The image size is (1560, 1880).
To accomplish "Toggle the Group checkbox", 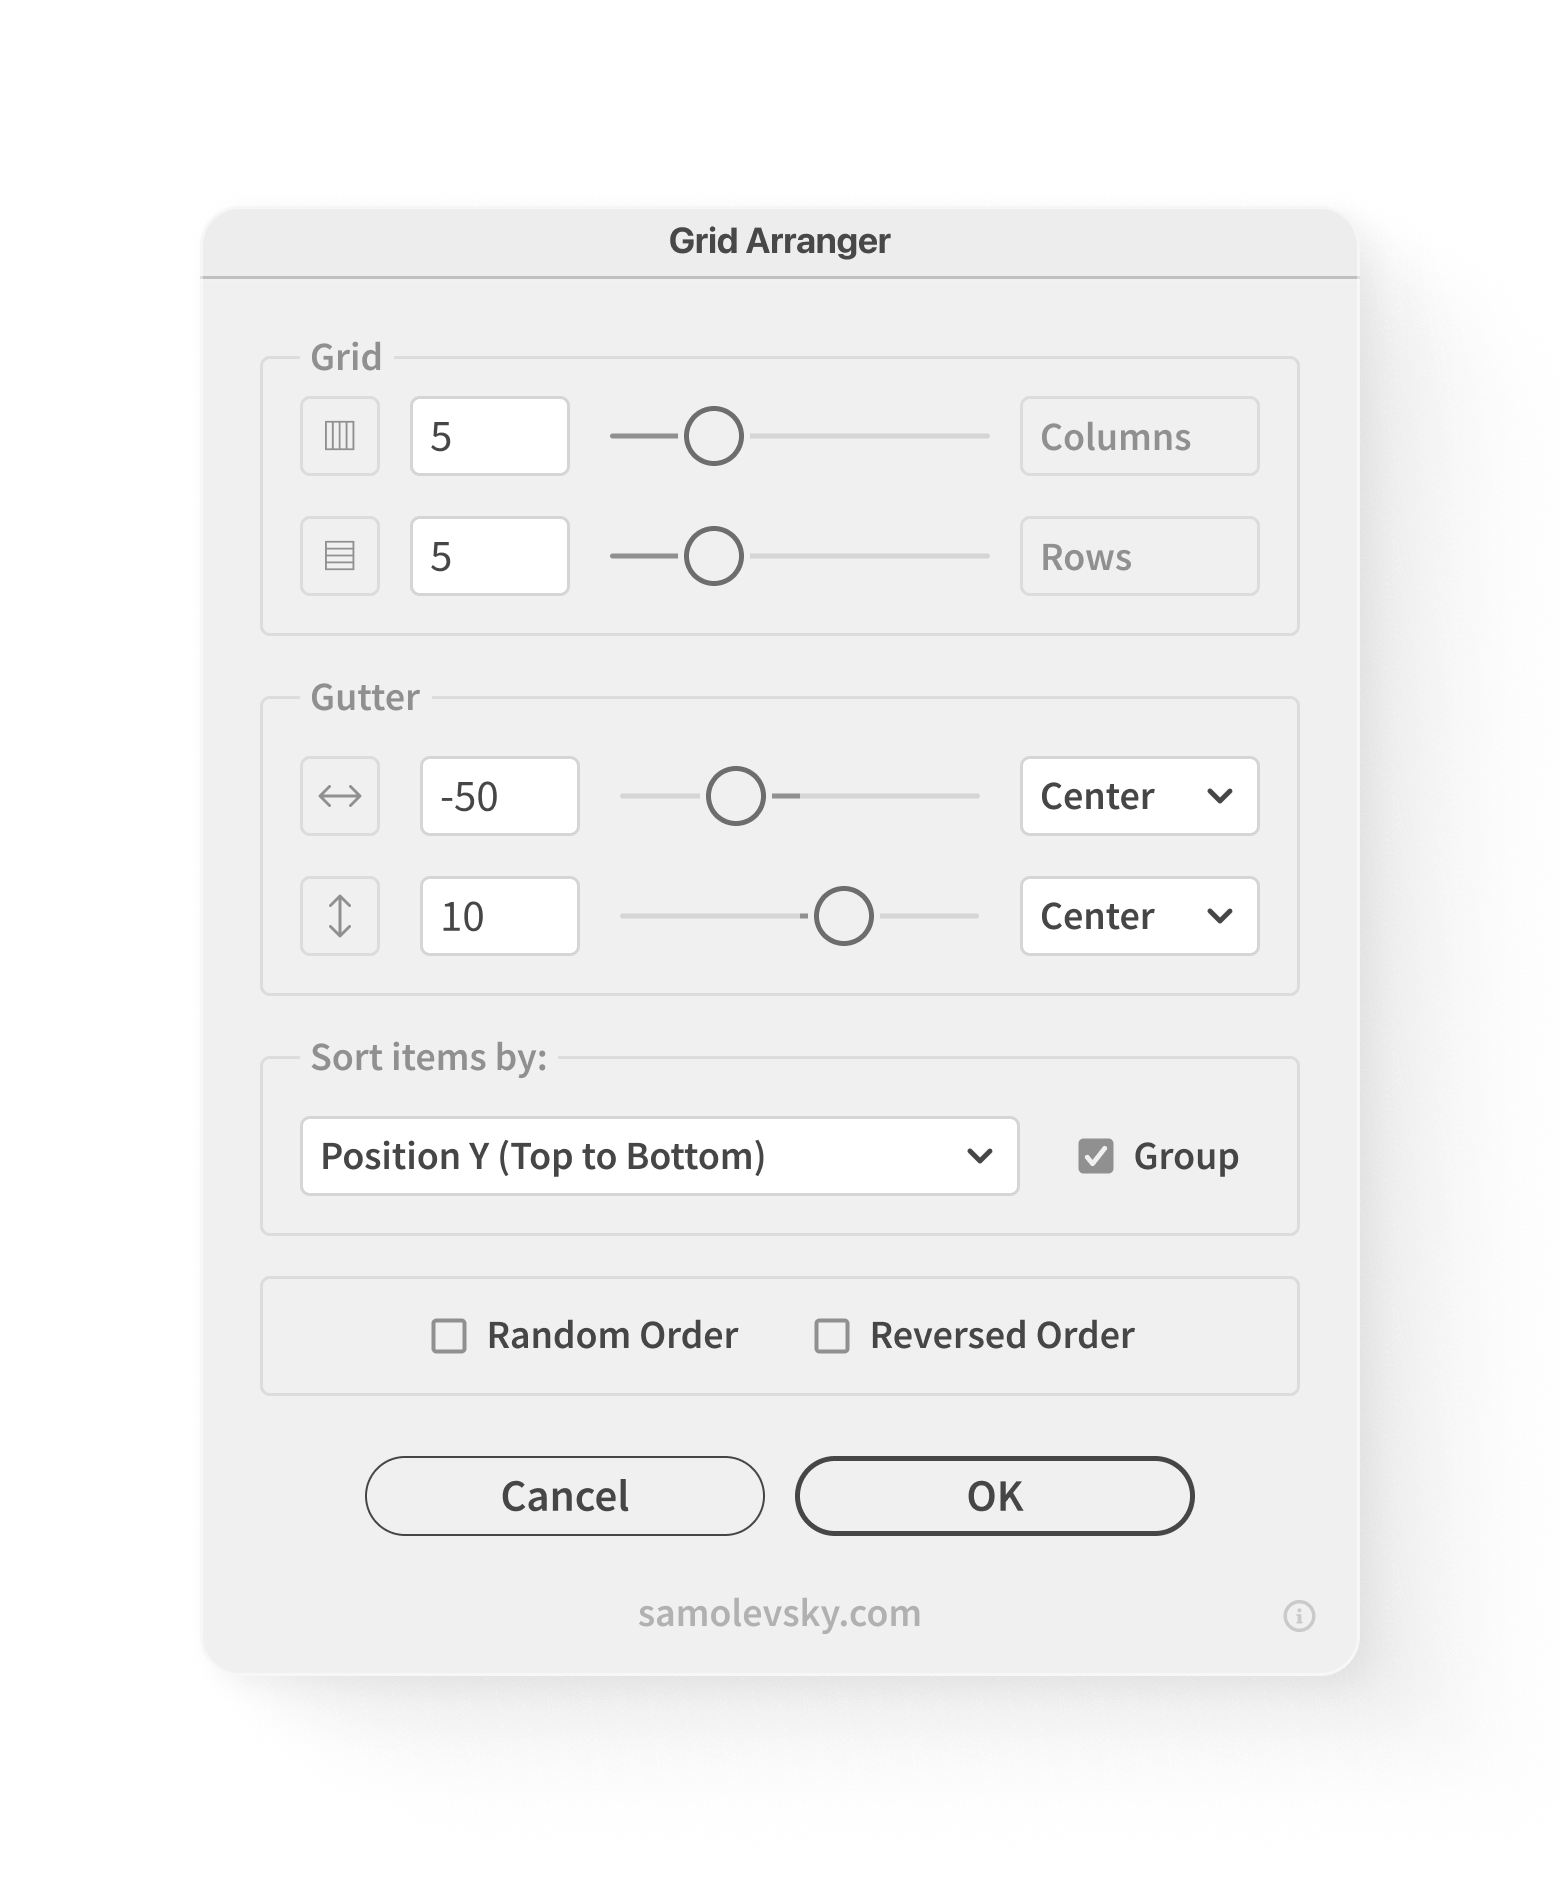I will point(1096,1156).
